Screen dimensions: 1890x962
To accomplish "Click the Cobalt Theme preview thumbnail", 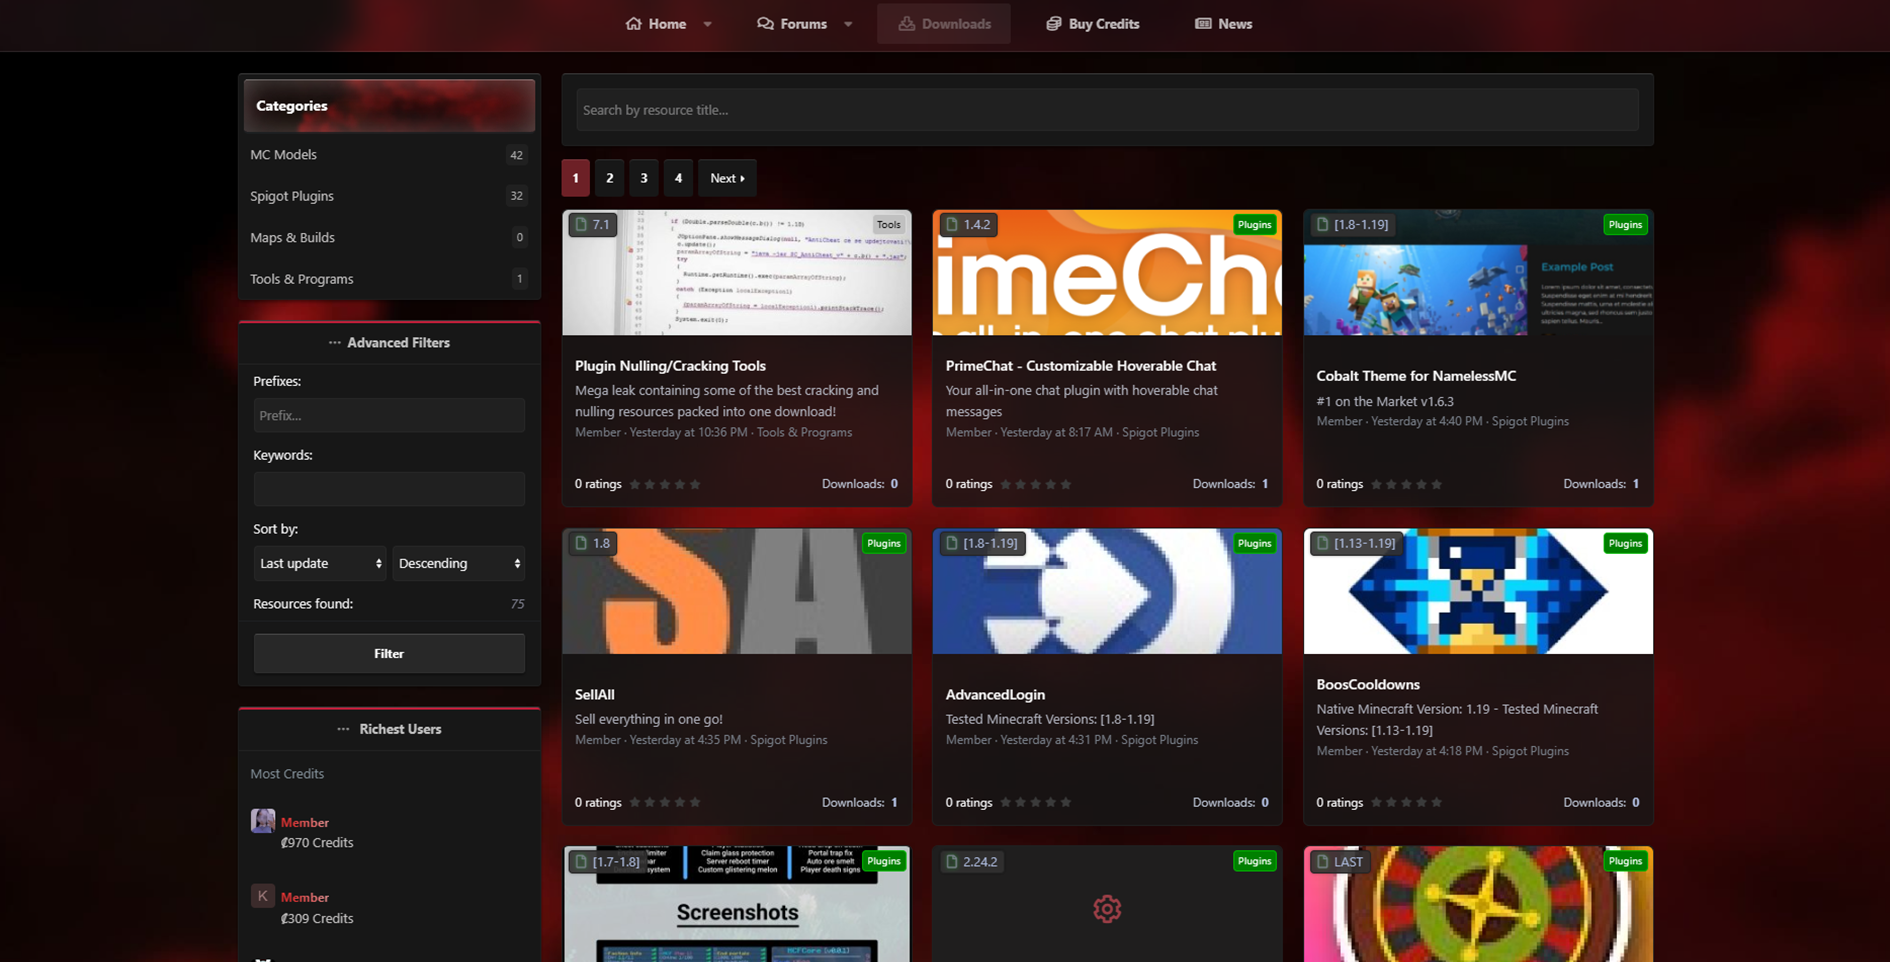I will point(1478,272).
